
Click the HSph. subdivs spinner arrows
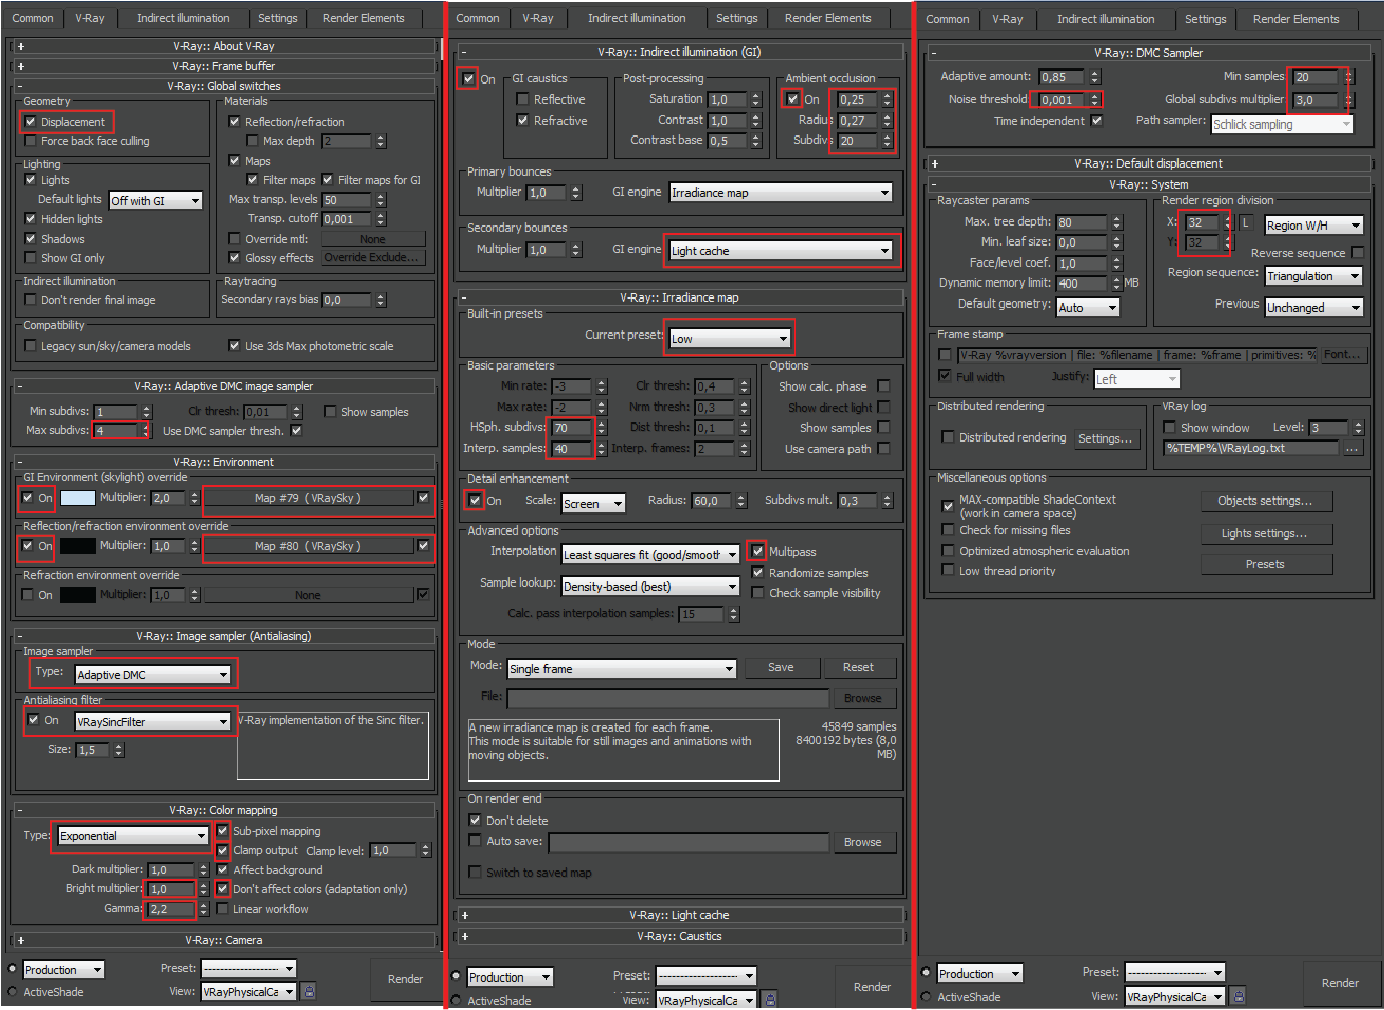pos(601,427)
